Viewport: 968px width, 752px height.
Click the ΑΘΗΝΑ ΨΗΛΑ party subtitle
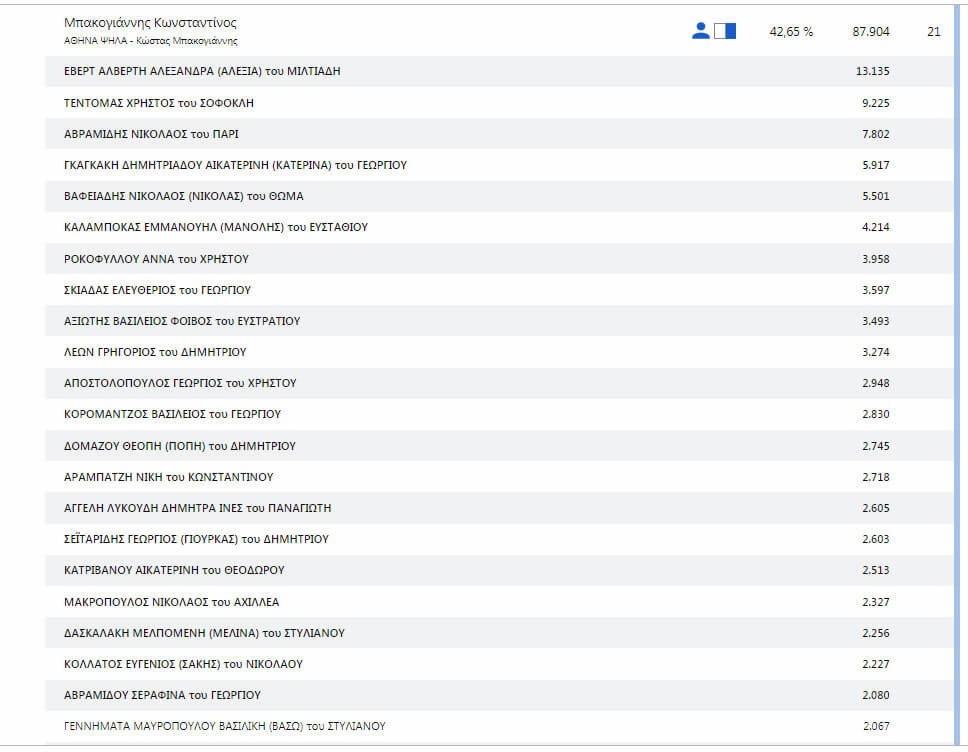150,41
